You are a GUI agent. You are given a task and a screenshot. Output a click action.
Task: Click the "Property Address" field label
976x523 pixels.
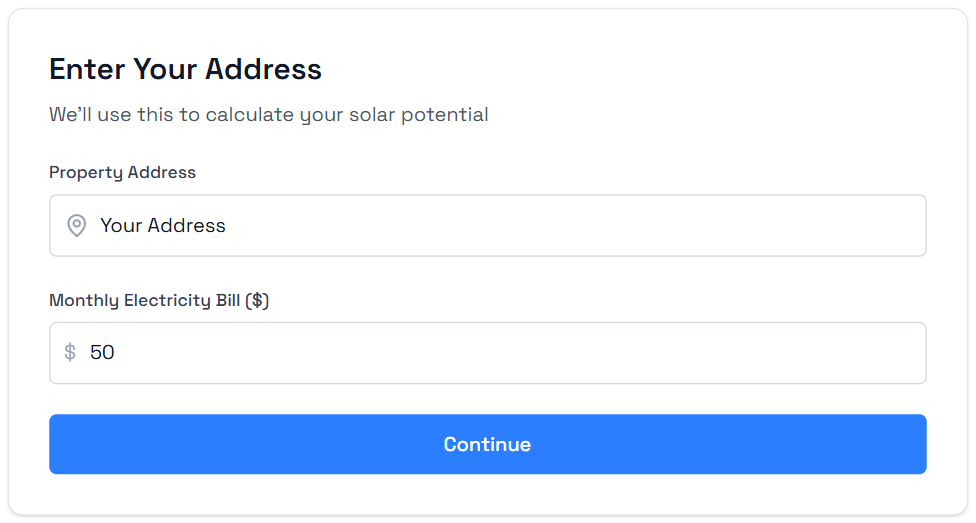(x=122, y=172)
